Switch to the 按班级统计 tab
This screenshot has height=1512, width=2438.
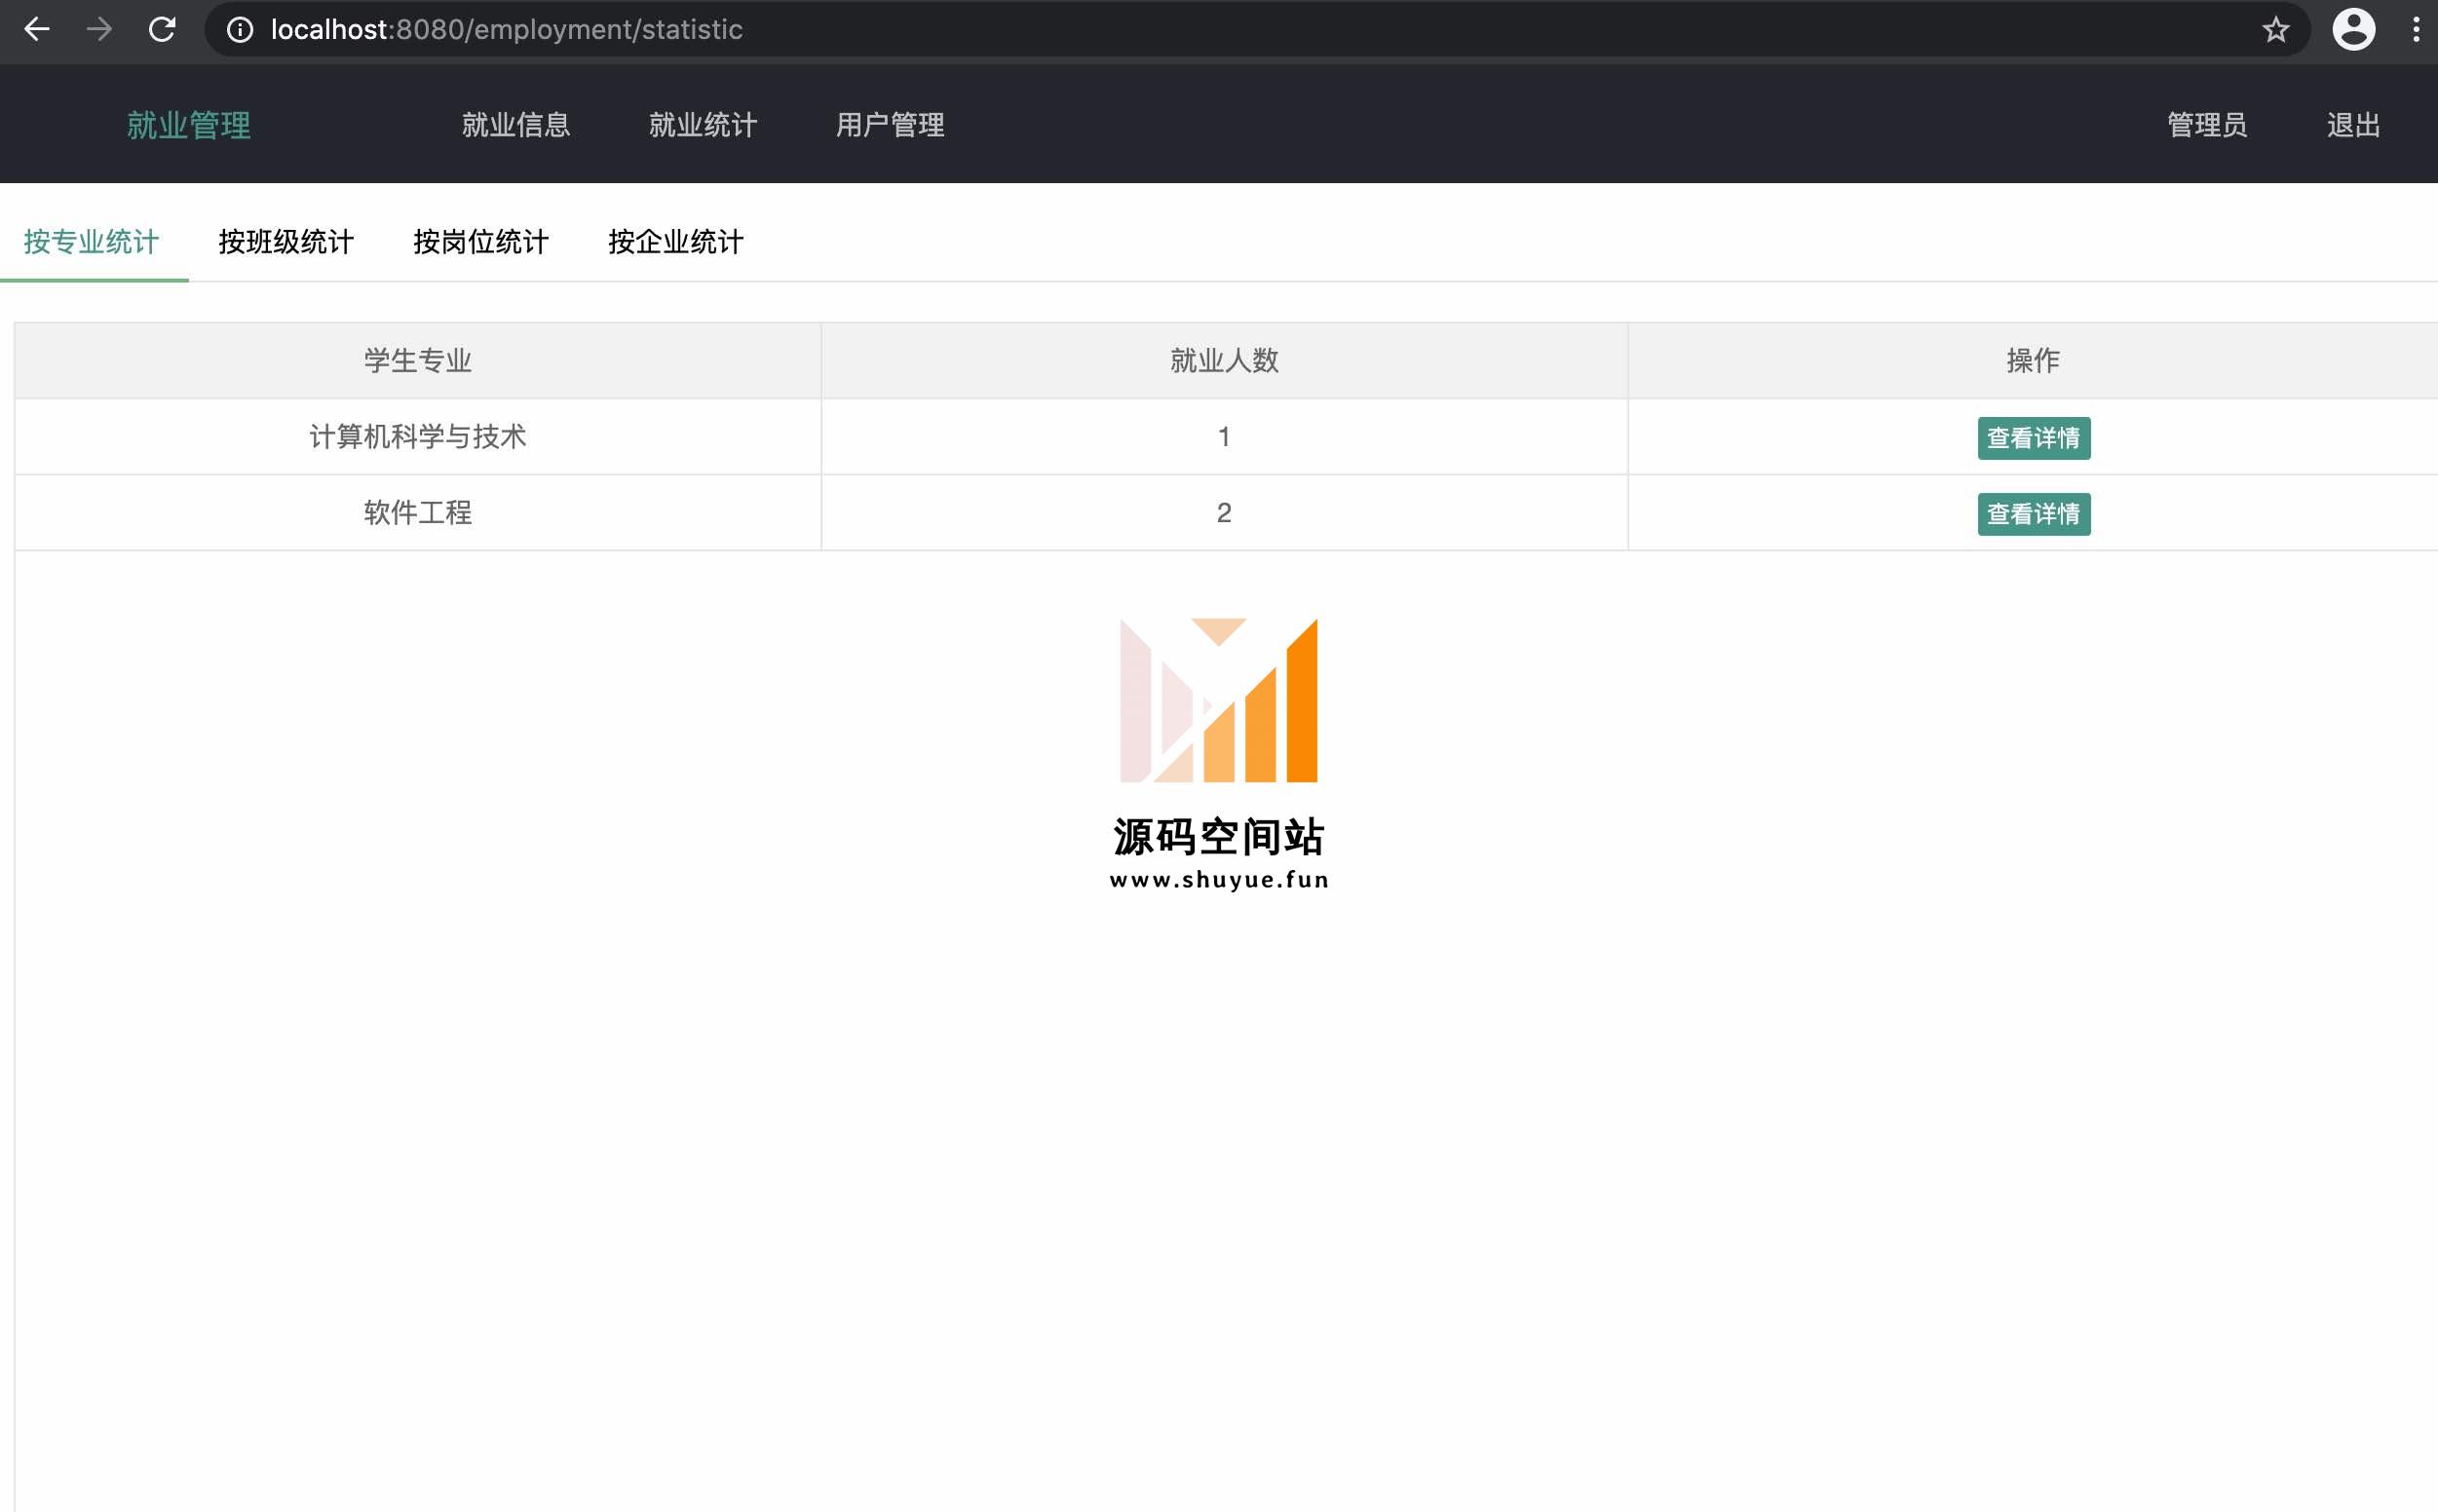tap(286, 242)
